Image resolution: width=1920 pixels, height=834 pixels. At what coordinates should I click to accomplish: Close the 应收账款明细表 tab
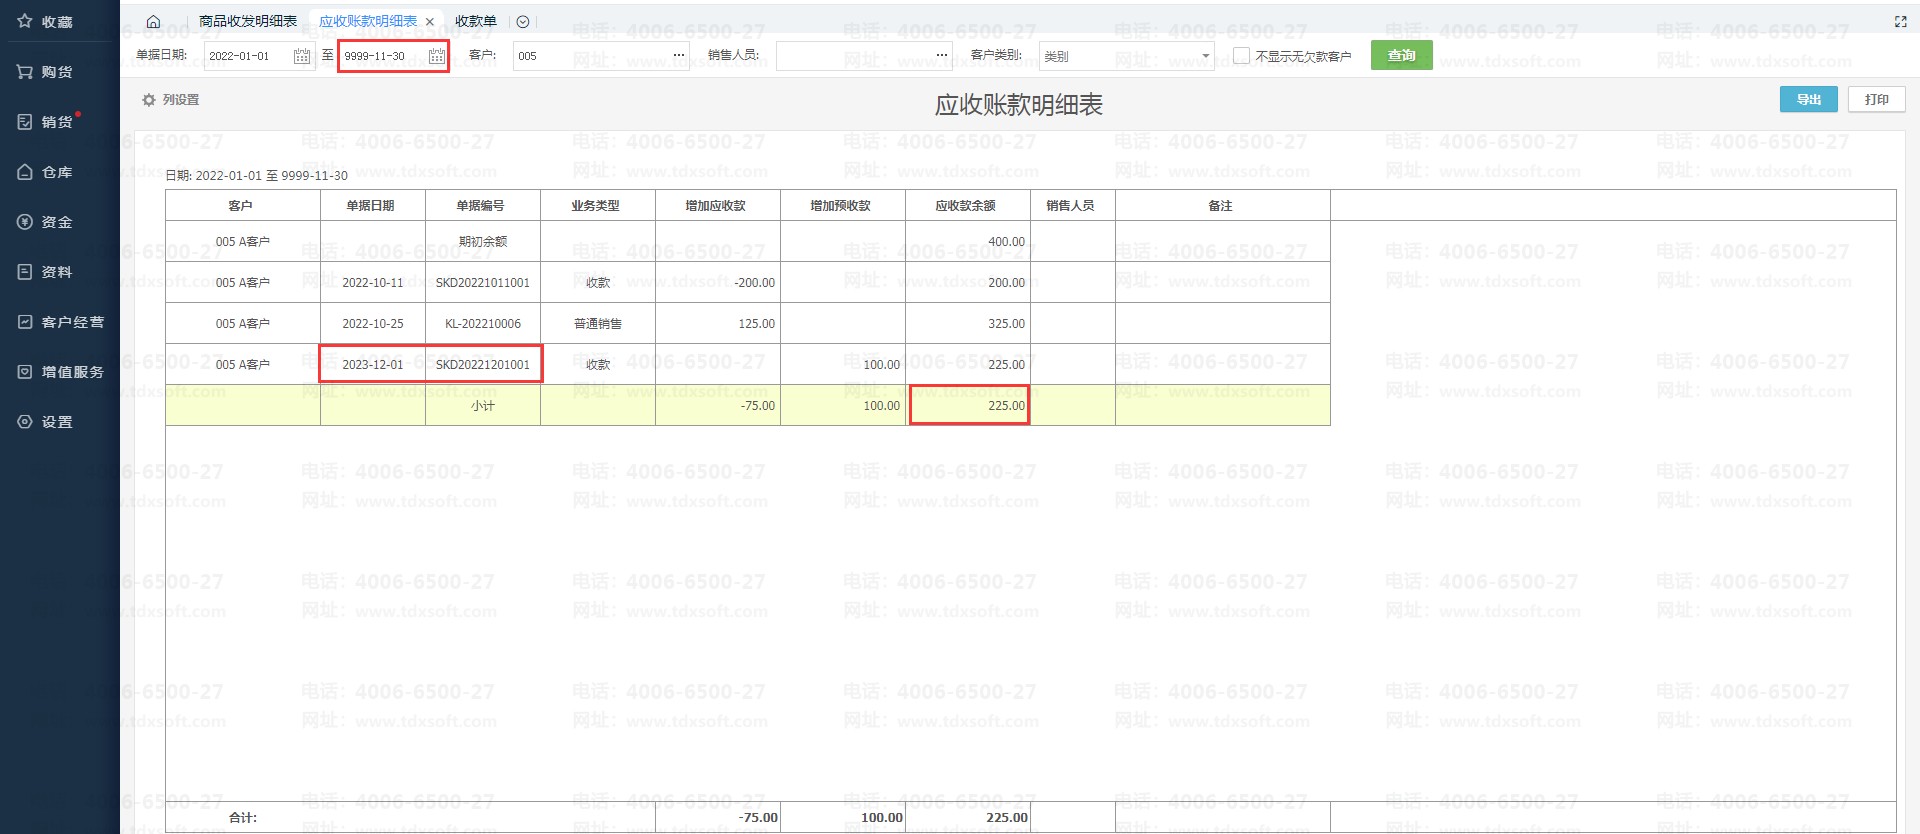[430, 22]
